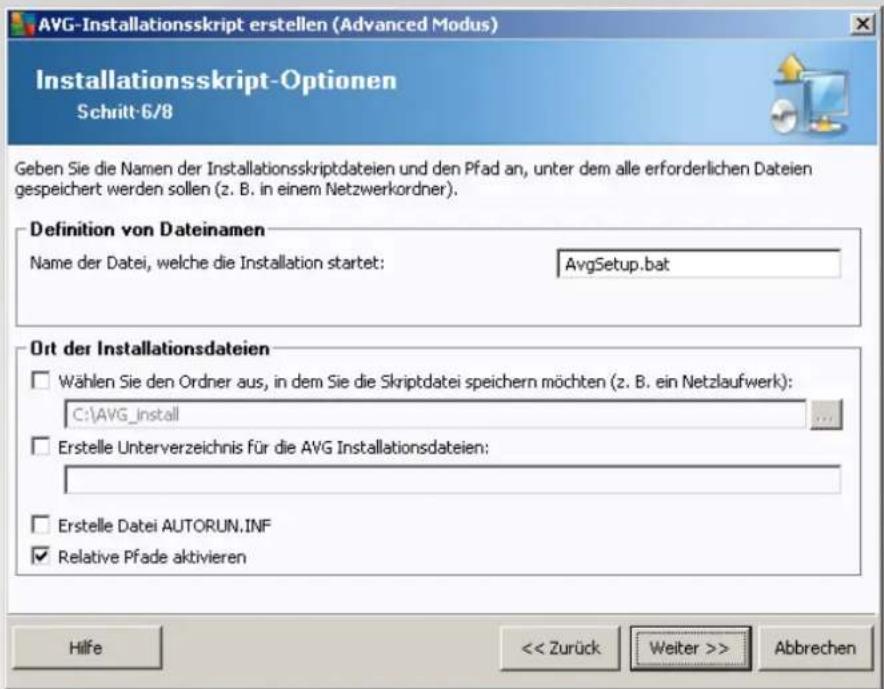884x689 pixels.
Task: Open the Hilfe button
Action: pos(86,647)
